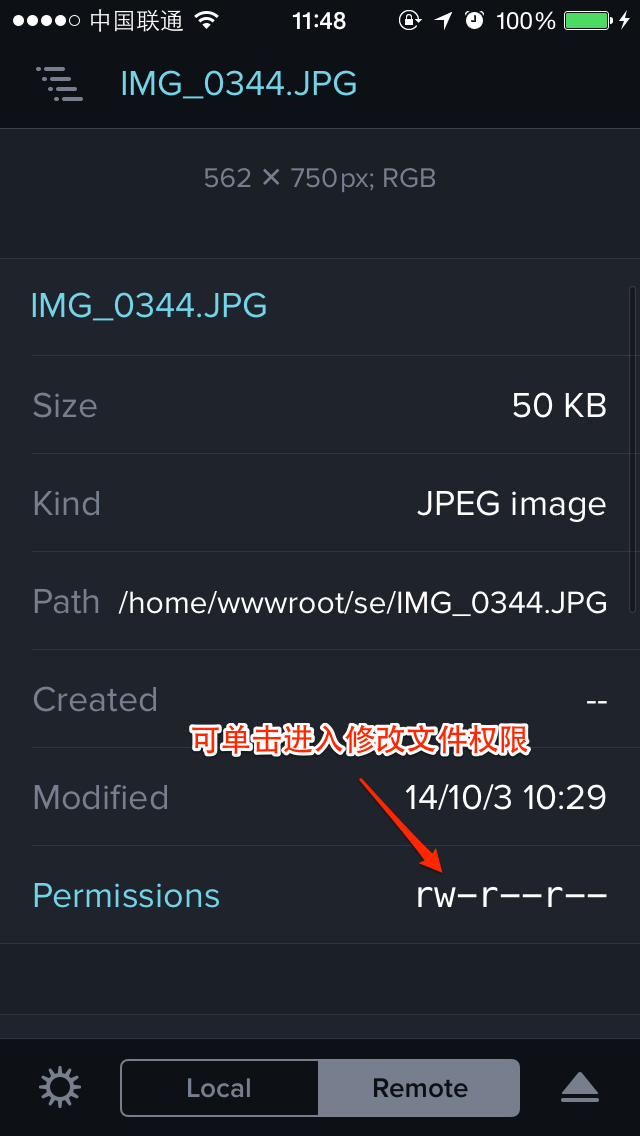This screenshot has width=640, height=1136.
Task: Open the file list hierarchy icon
Action: 59,83
